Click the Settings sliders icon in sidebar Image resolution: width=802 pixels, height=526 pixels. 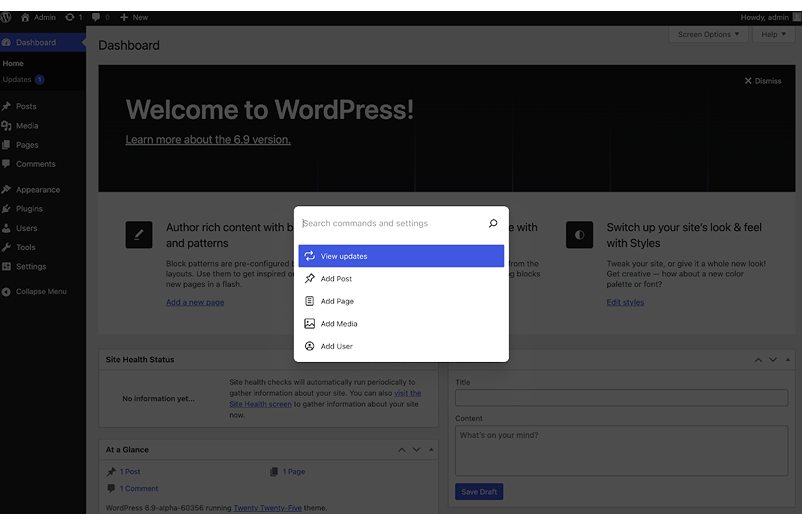[x=6, y=267]
